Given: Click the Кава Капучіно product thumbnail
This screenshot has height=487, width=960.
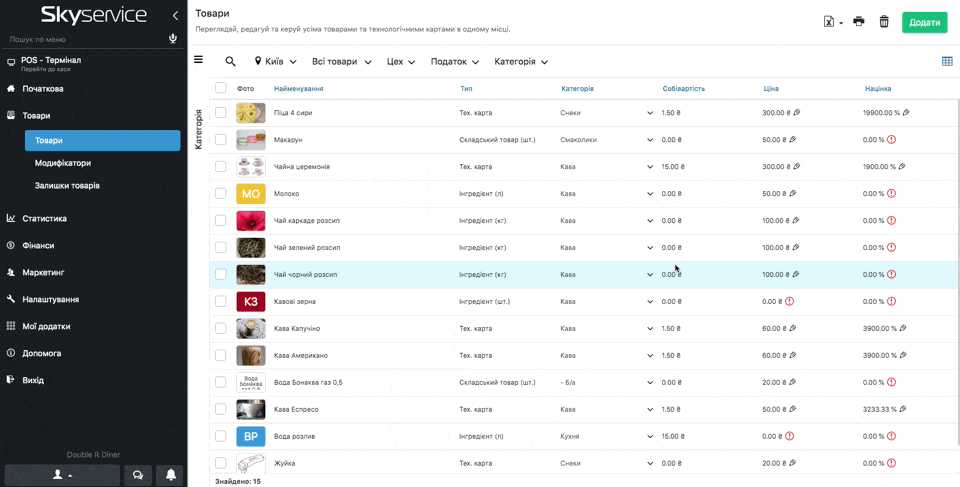Looking at the screenshot, I should pos(250,328).
